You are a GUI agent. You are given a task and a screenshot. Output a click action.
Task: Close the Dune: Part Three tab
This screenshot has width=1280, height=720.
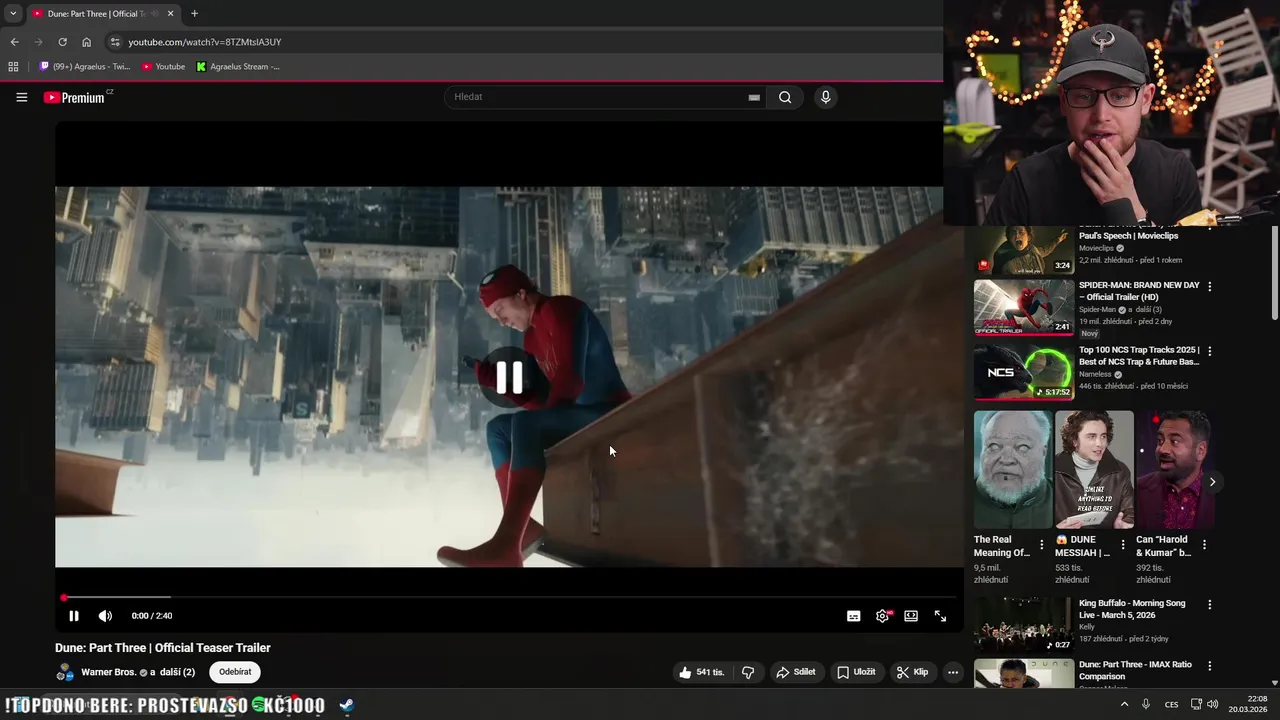click(170, 14)
